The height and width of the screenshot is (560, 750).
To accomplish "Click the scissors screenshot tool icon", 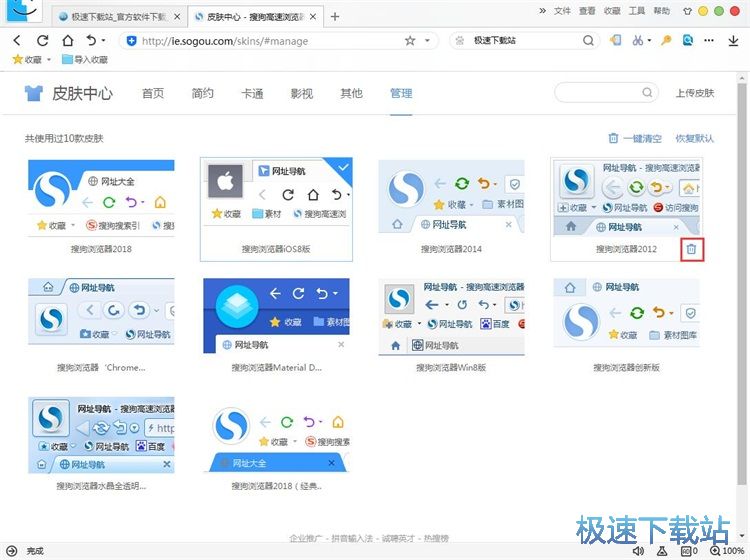I will click(638, 41).
